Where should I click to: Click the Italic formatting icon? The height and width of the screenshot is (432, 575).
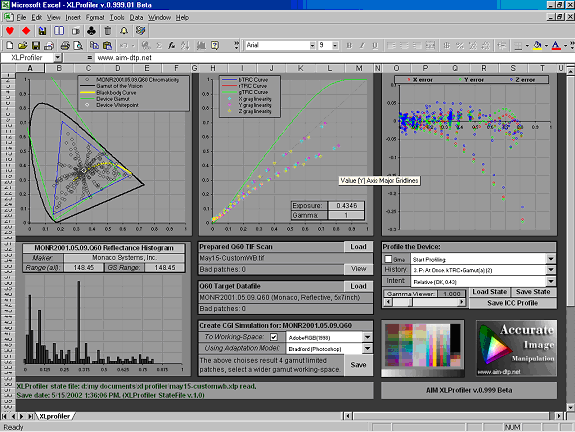point(362,45)
